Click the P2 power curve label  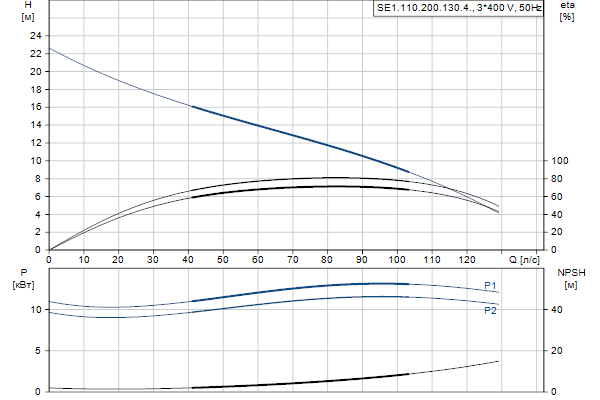click(490, 311)
